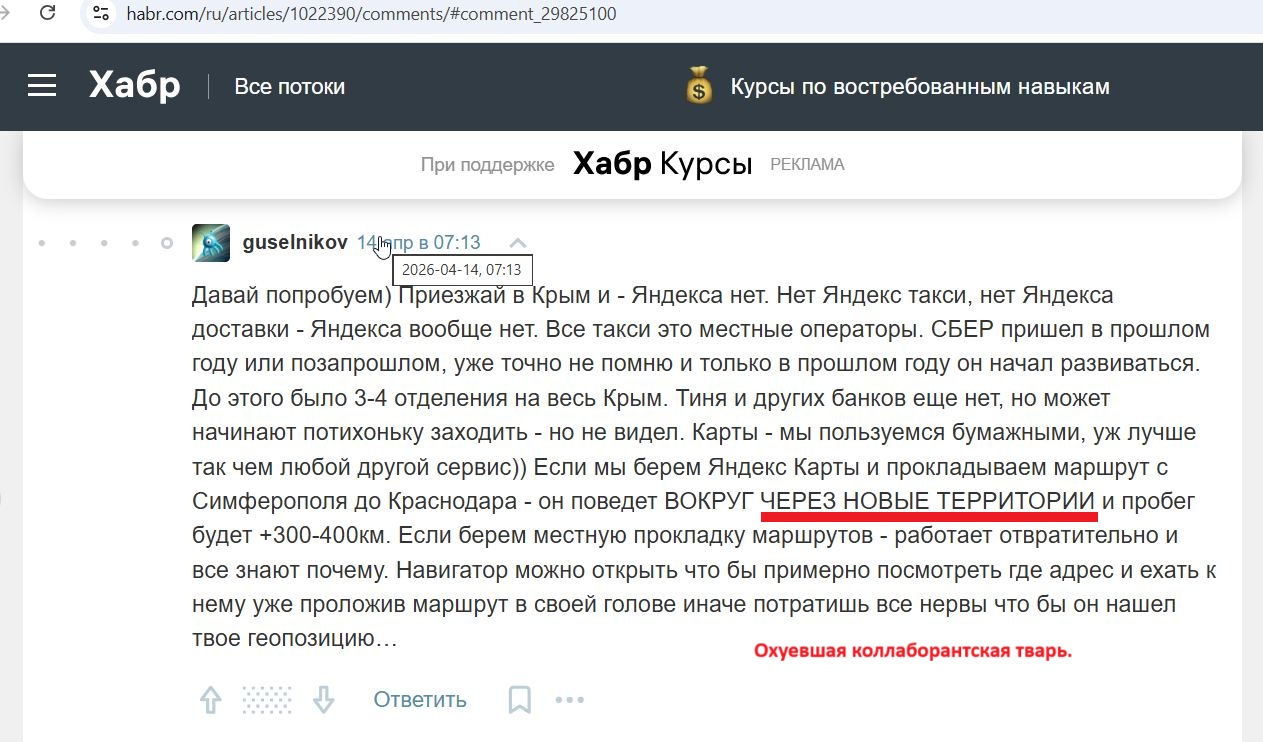The width and height of the screenshot is (1263, 742).
Task: Reload the page with browser refresh button
Action: [x=46, y=13]
